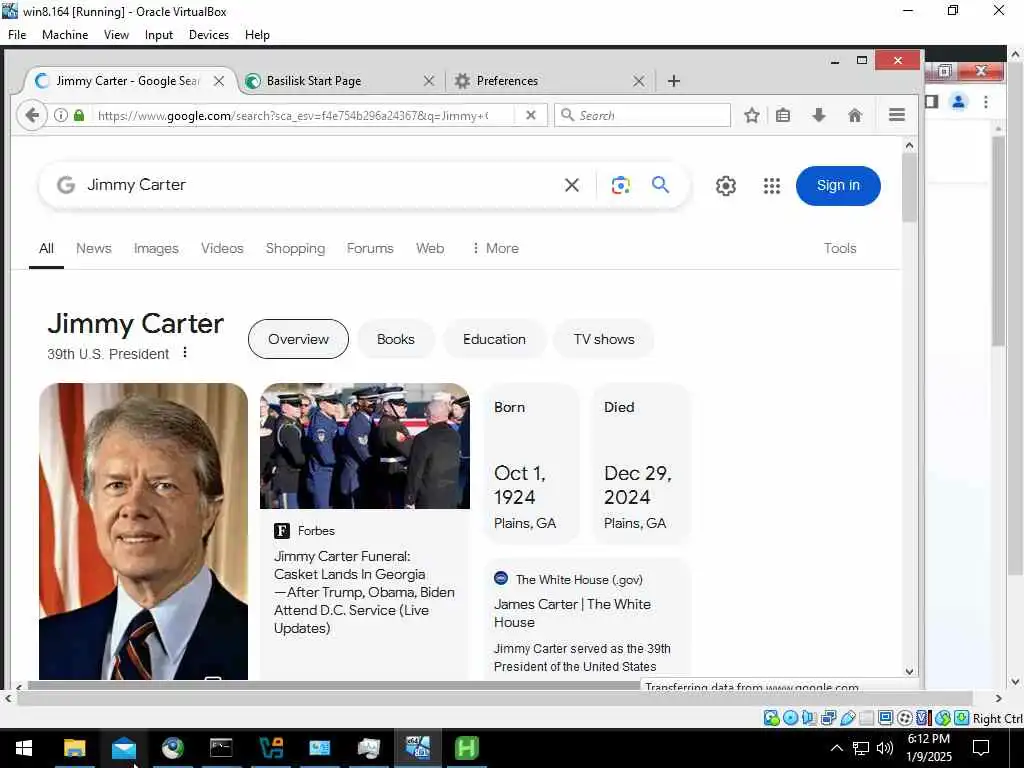Click the blue Google search magnifier
1024x768 pixels.
(660, 185)
